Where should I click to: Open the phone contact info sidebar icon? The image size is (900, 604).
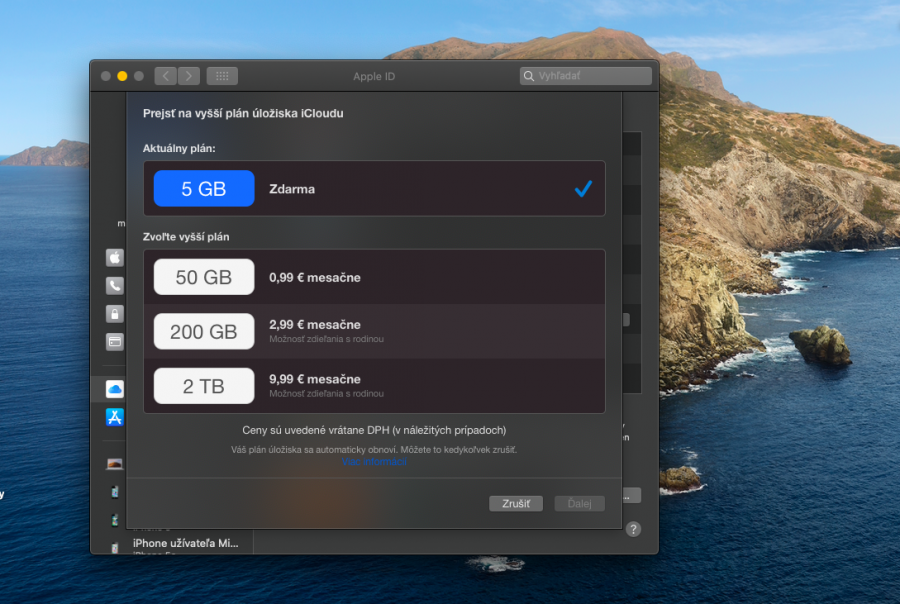coord(115,285)
